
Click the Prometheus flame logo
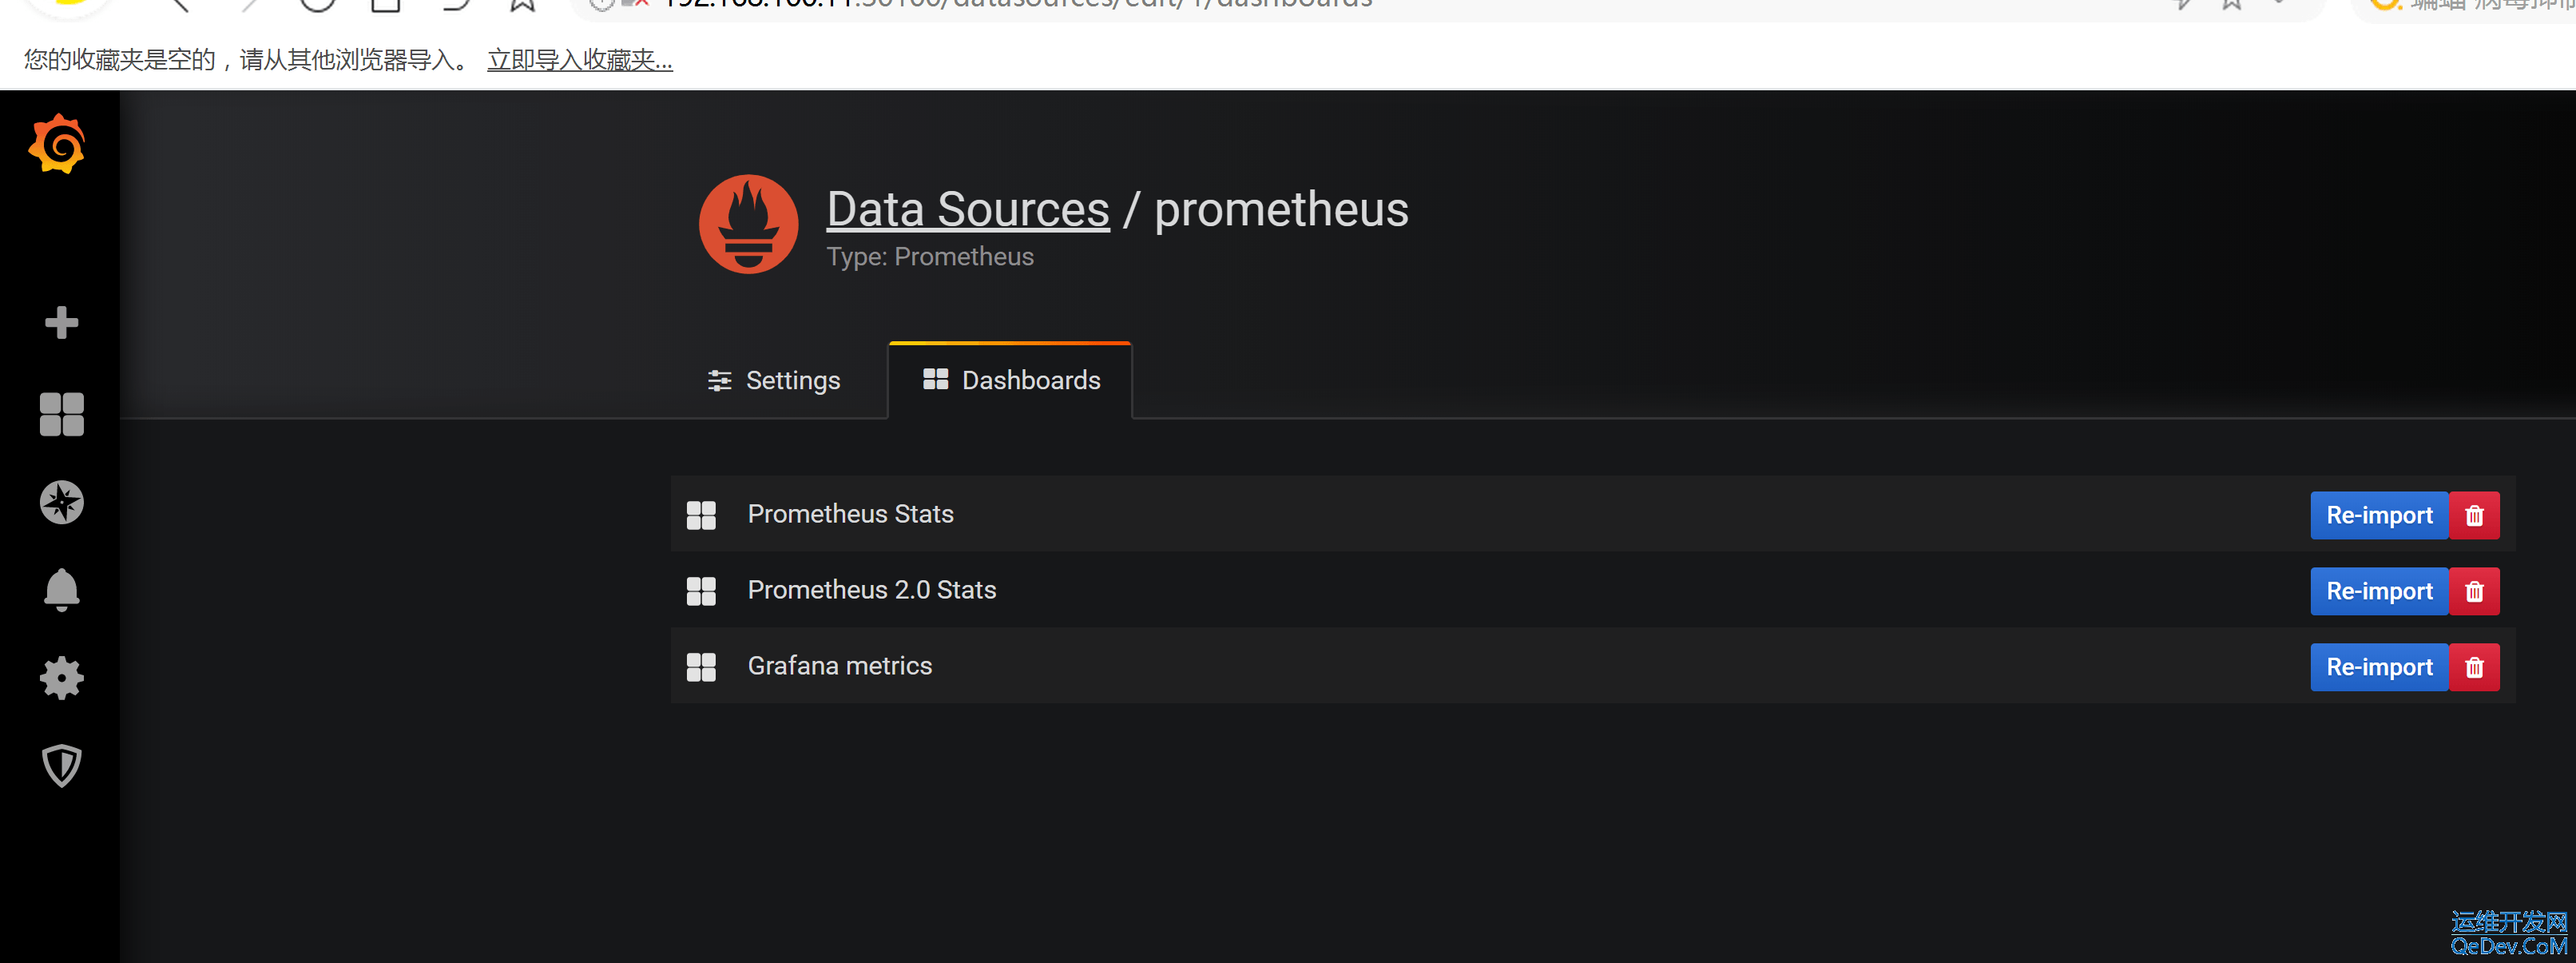748,224
